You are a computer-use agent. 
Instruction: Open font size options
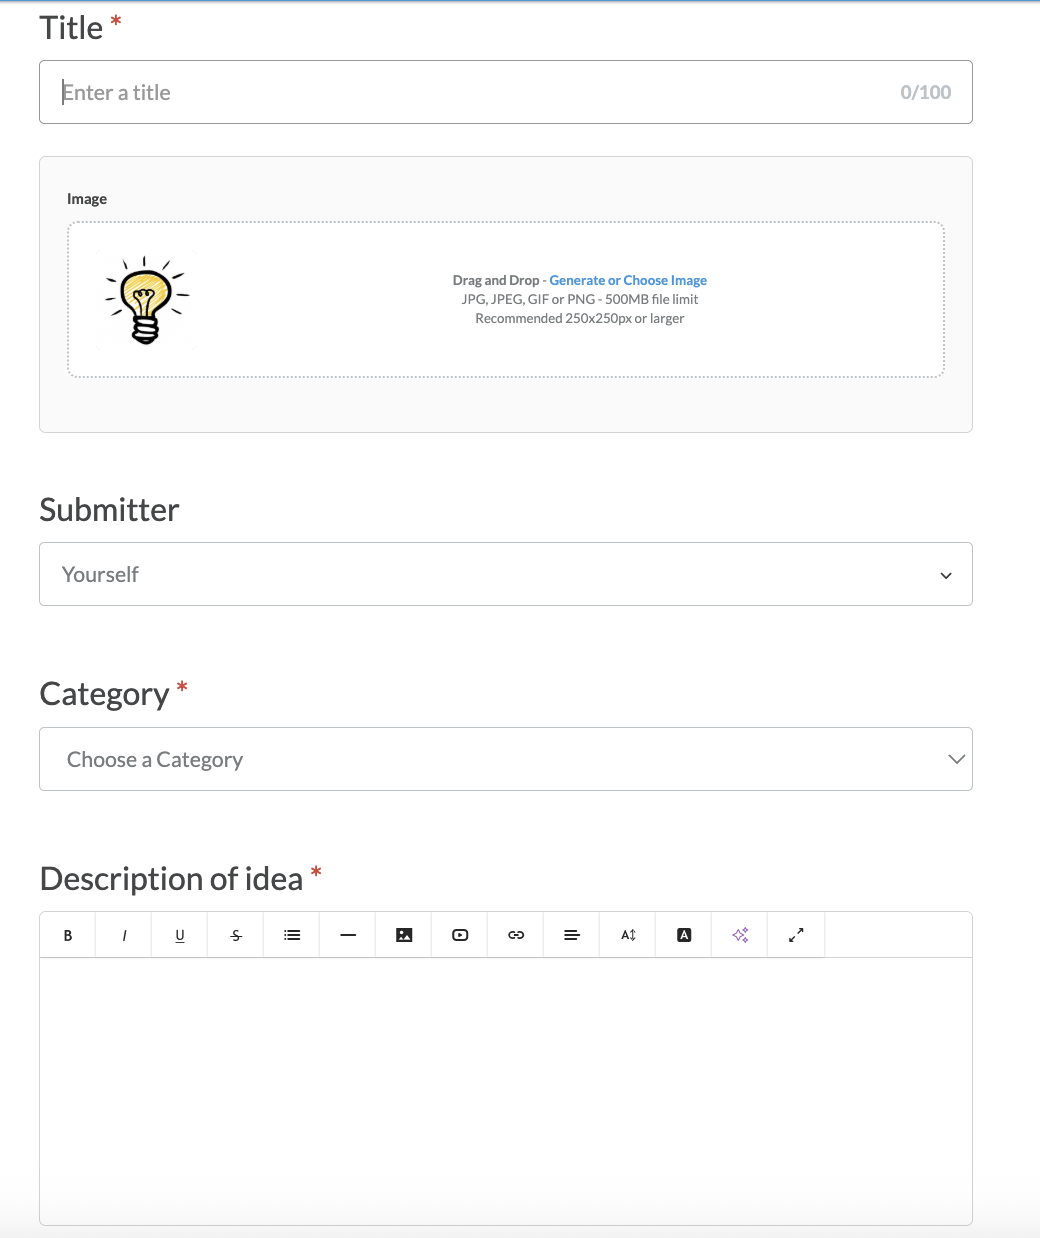click(628, 935)
